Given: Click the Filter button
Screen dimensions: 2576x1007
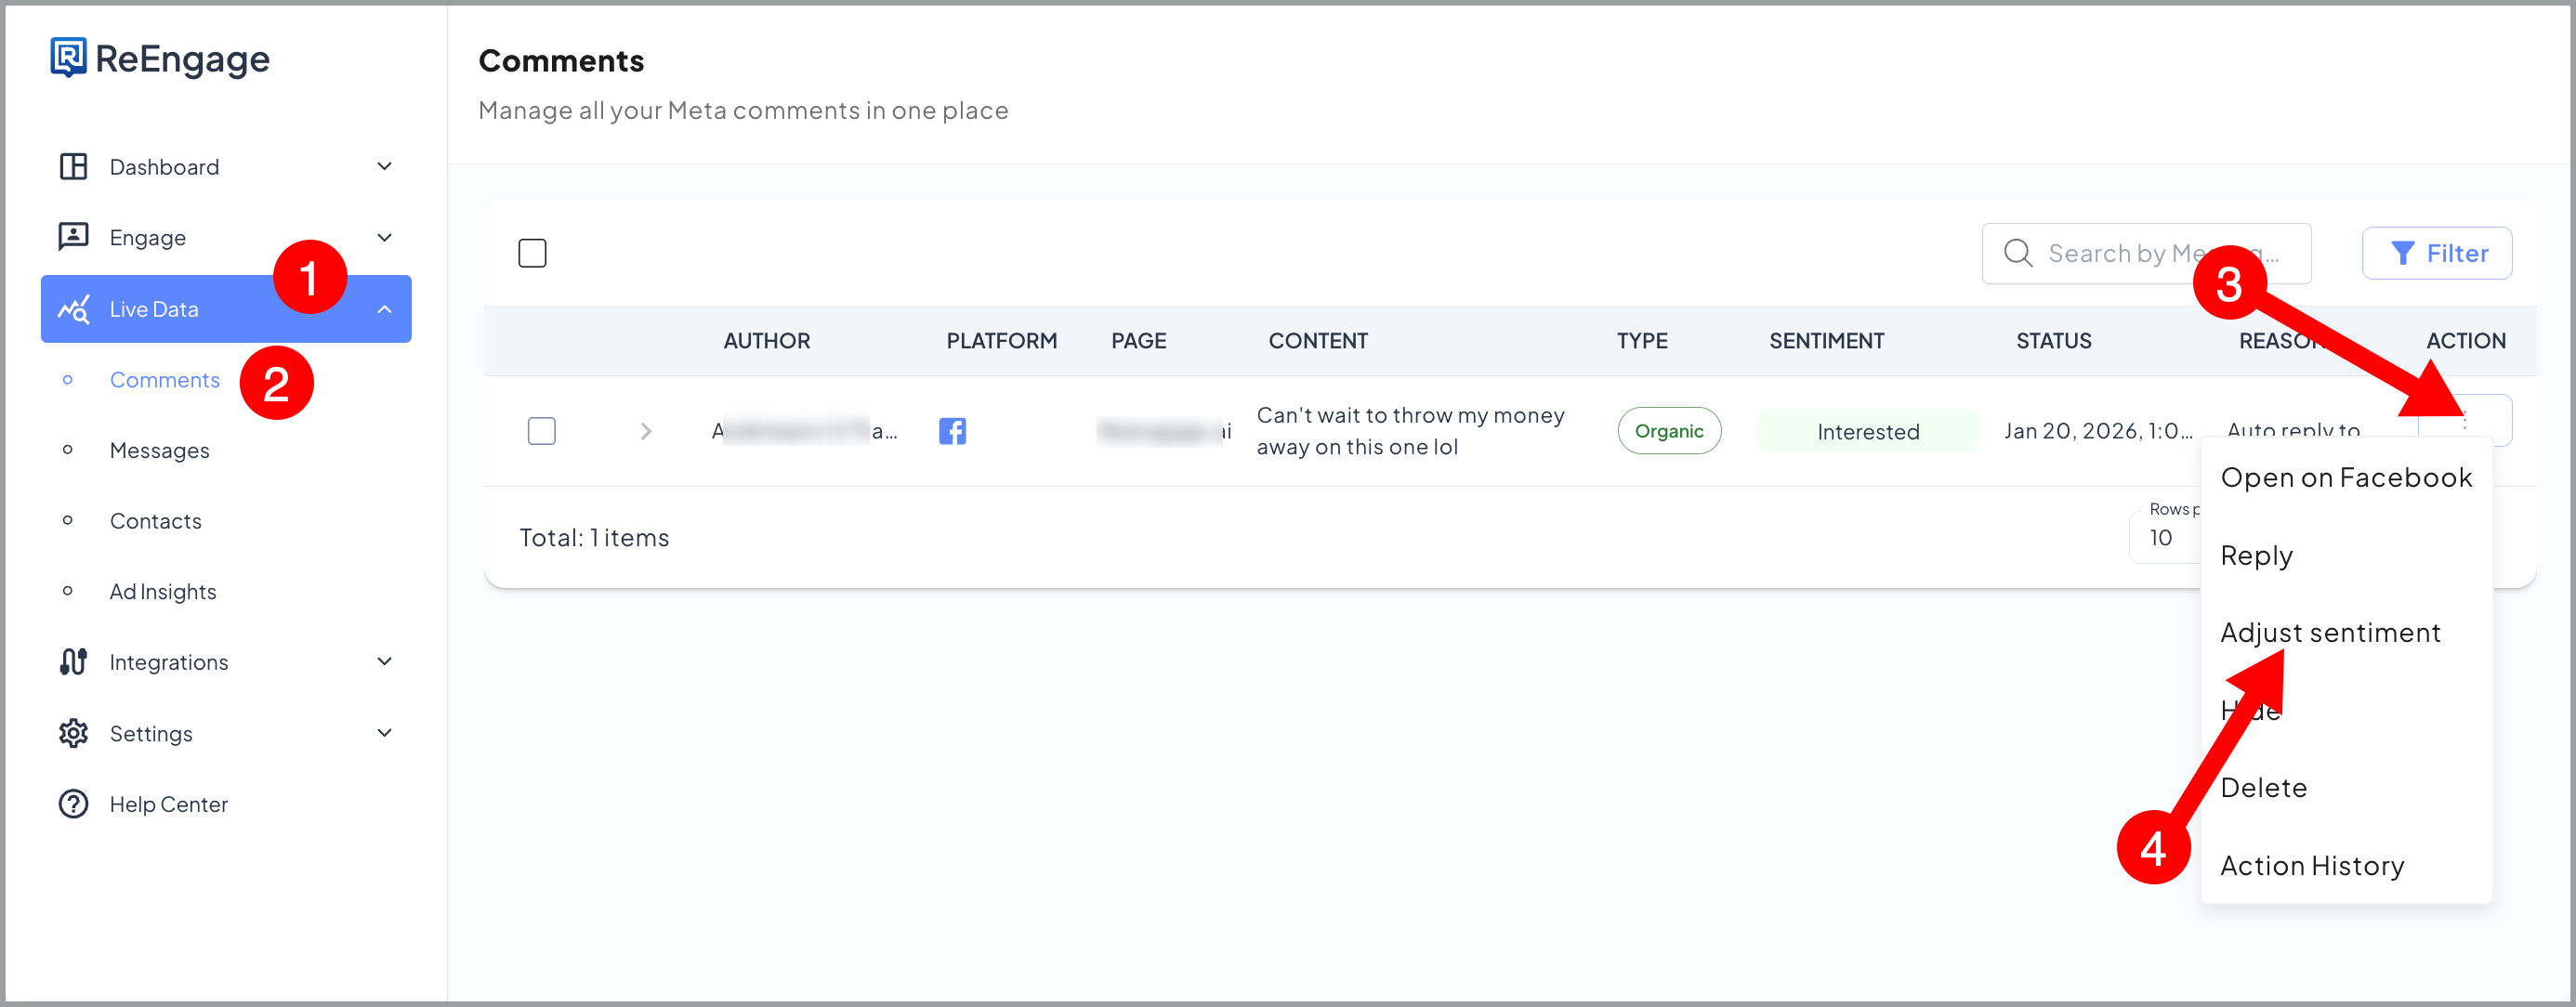Looking at the screenshot, I should [x=2437, y=253].
